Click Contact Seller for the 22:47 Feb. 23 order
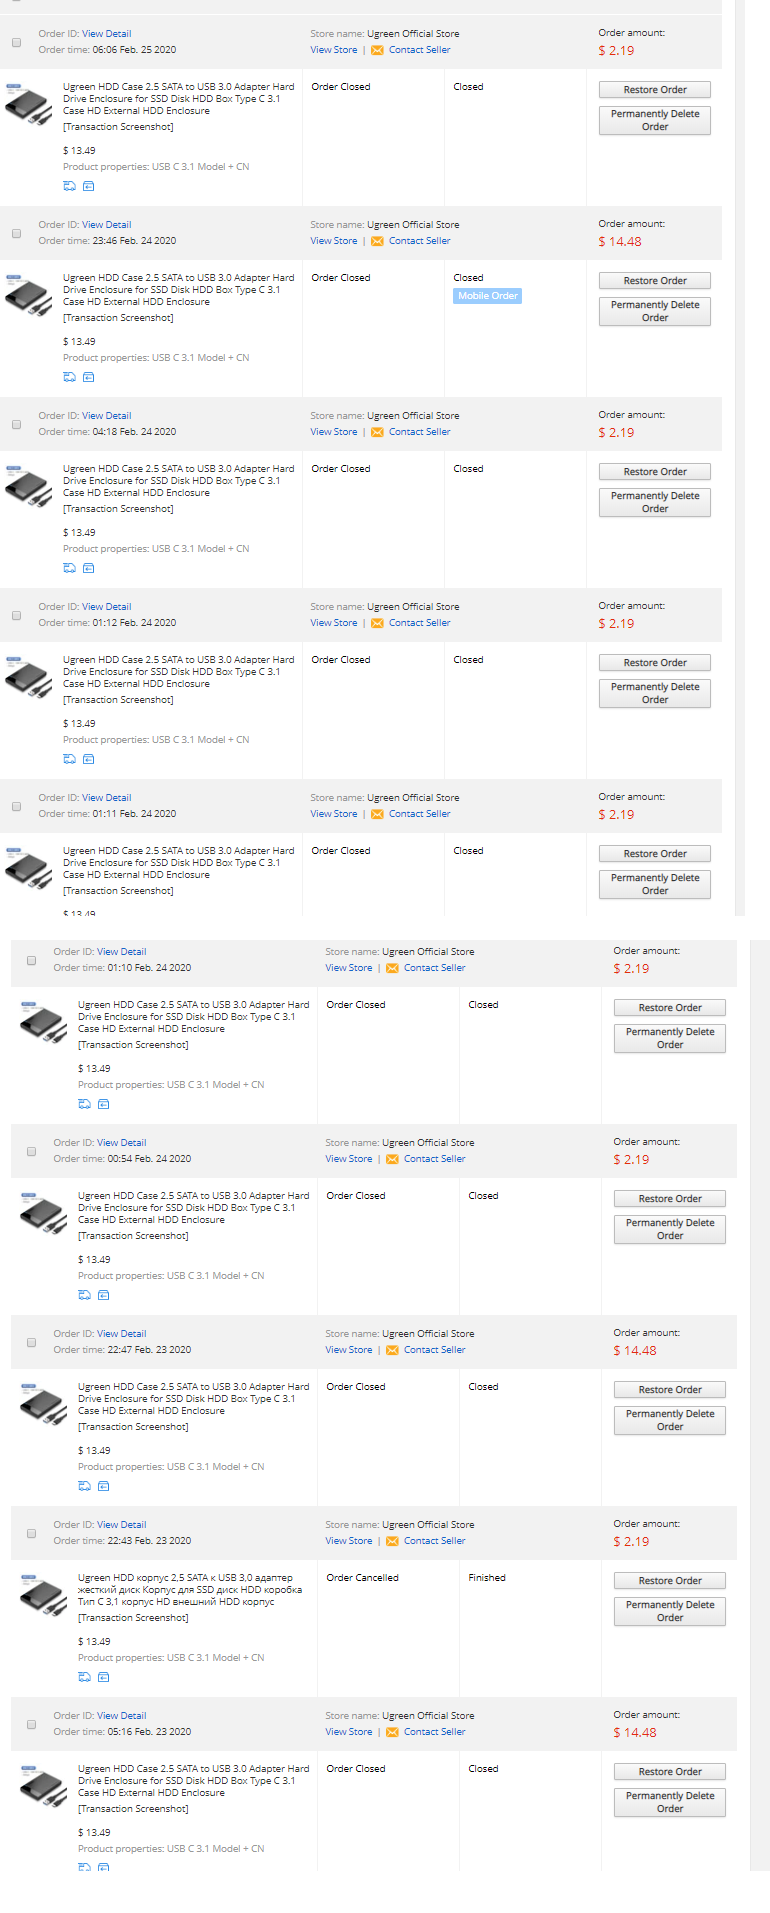The width and height of the screenshot is (770, 1913). [434, 1350]
